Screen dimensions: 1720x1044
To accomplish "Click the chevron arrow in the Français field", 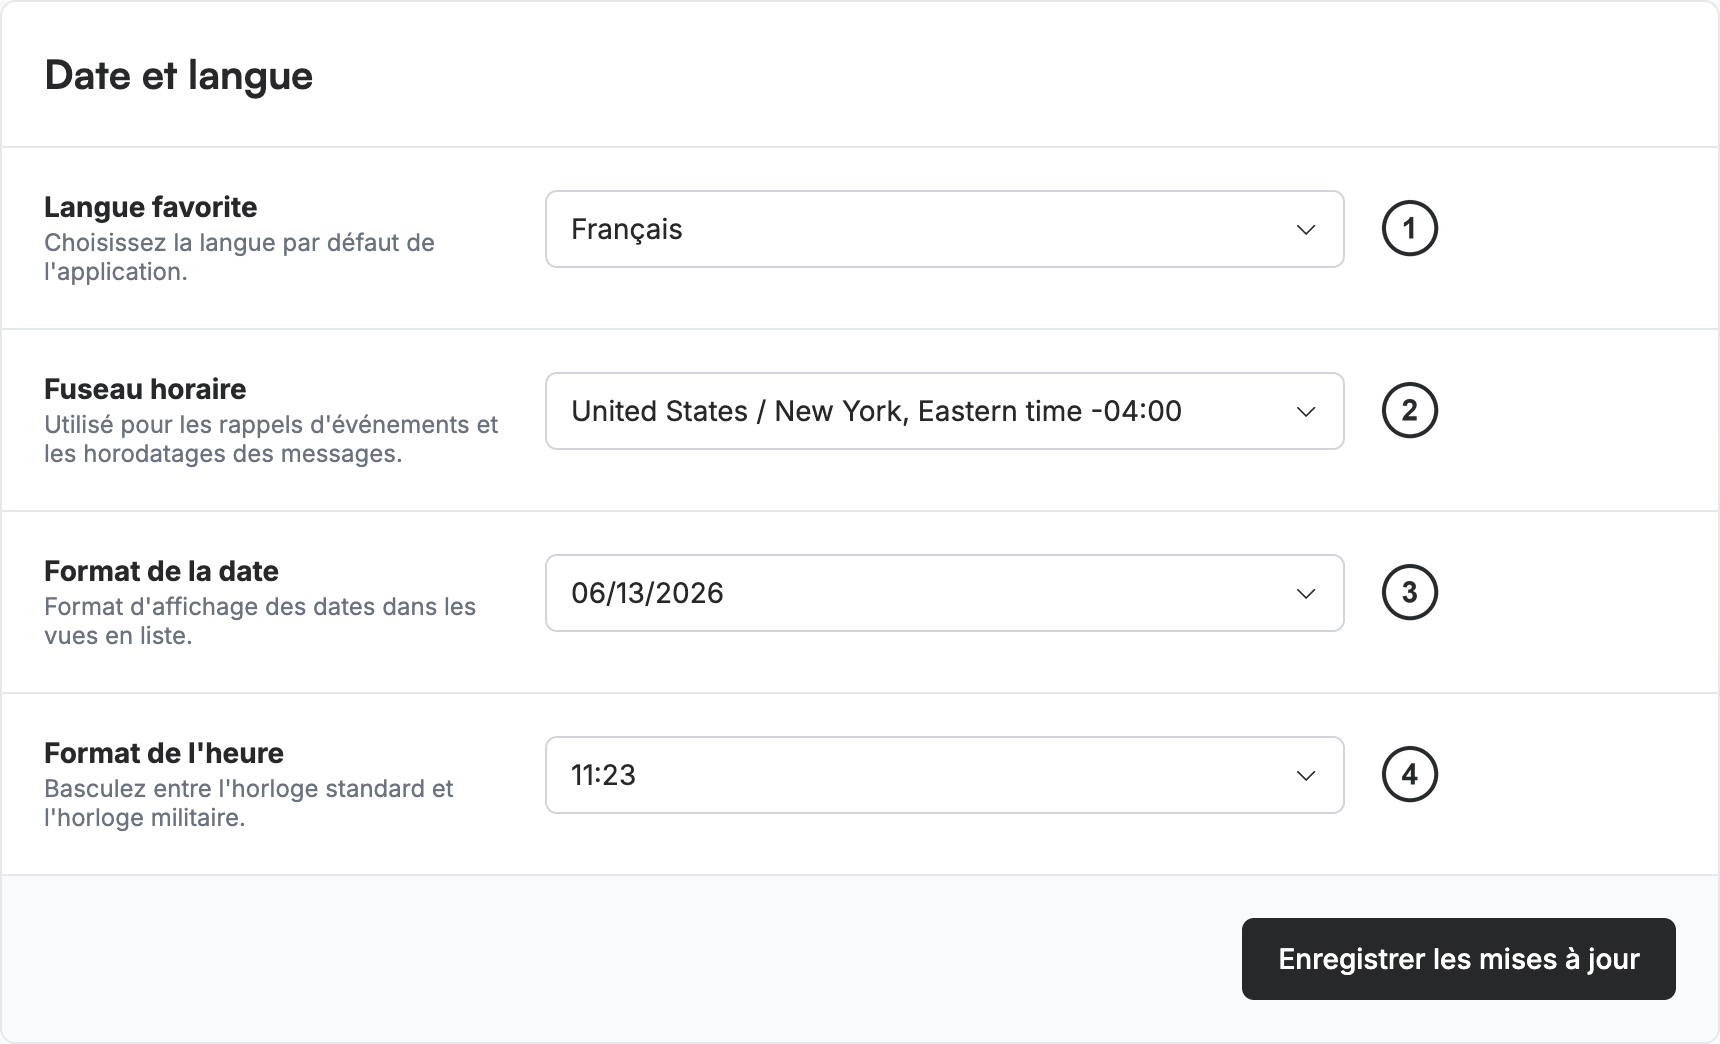I will (1305, 230).
